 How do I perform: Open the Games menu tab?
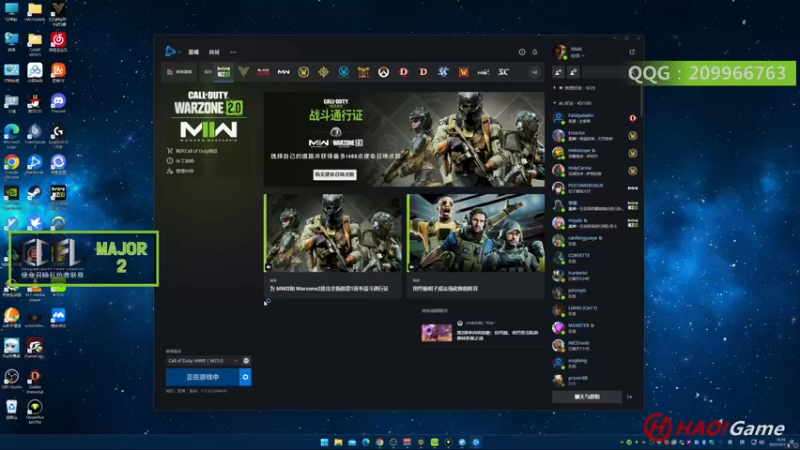pos(193,52)
